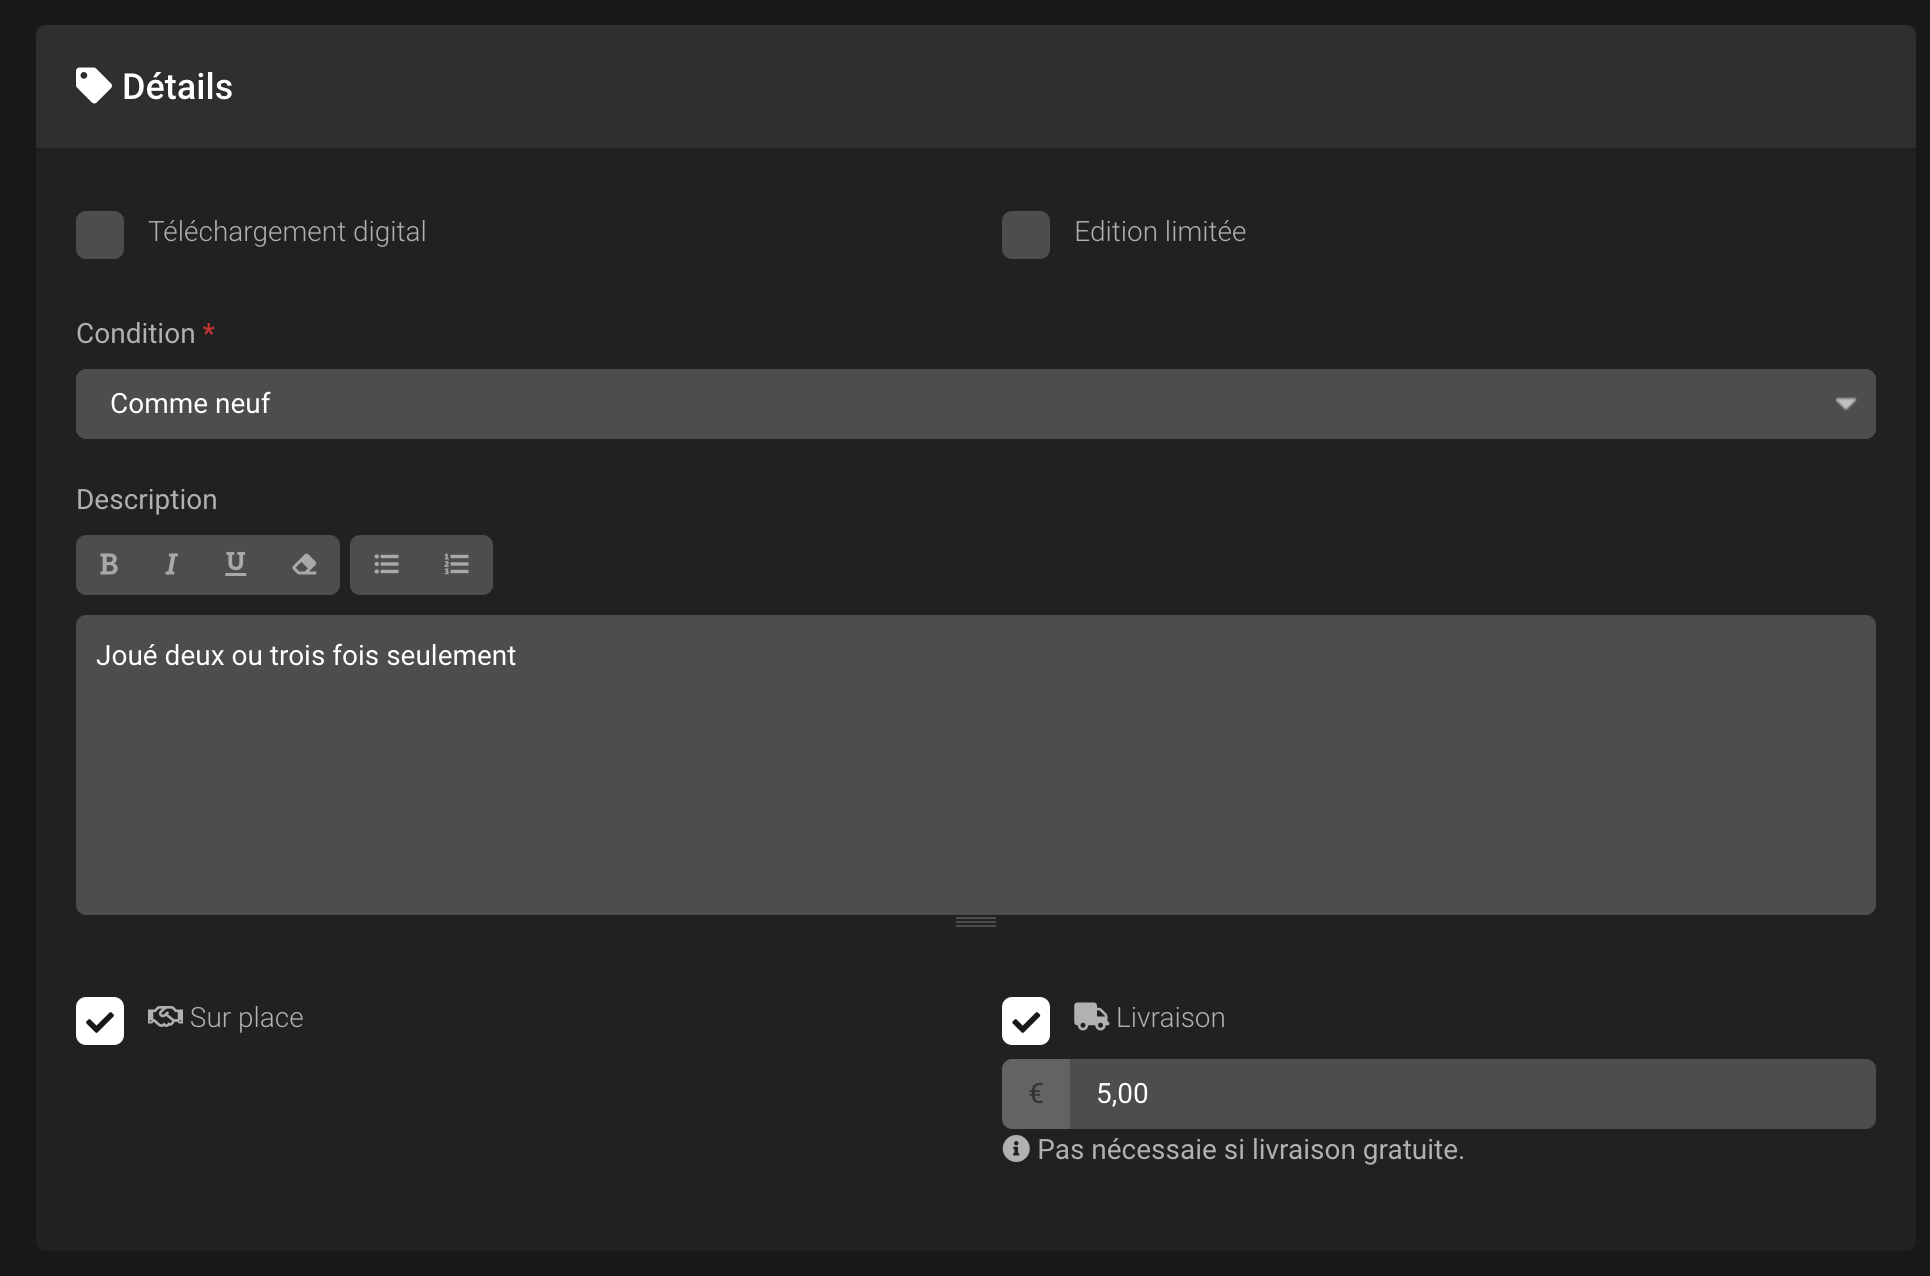Click the info icon by the delivery note
This screenshot has width=1930, height=1276.
click(x=1015, y=1149)
